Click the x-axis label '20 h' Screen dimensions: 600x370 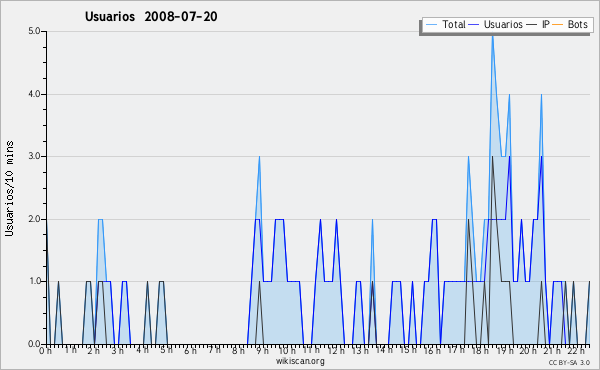pos(529,351)
